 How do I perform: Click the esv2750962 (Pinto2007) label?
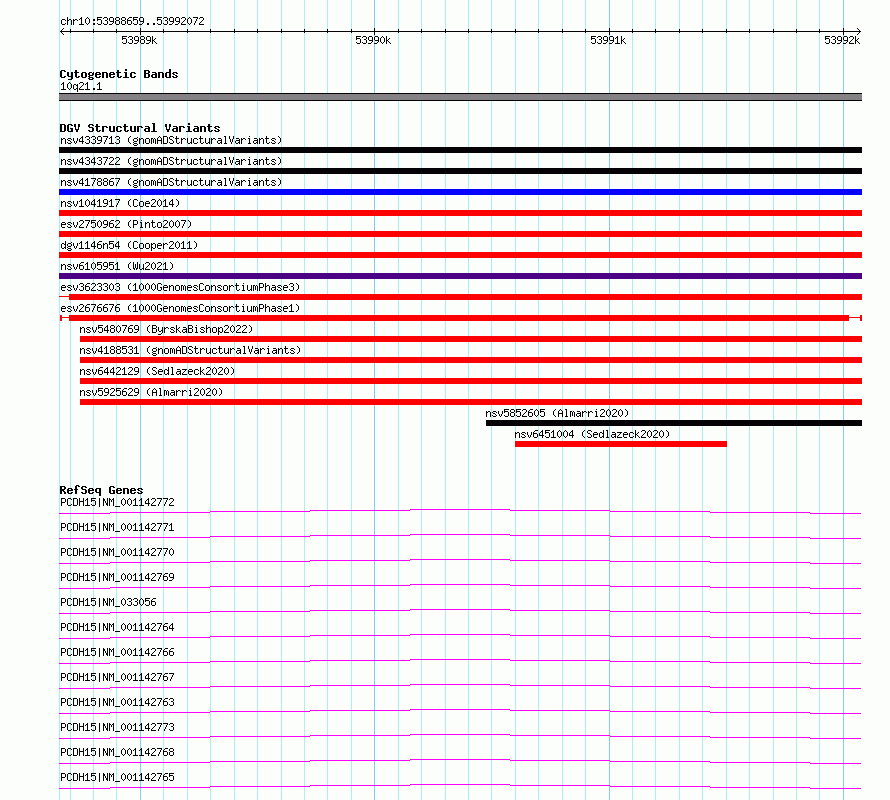126,224
